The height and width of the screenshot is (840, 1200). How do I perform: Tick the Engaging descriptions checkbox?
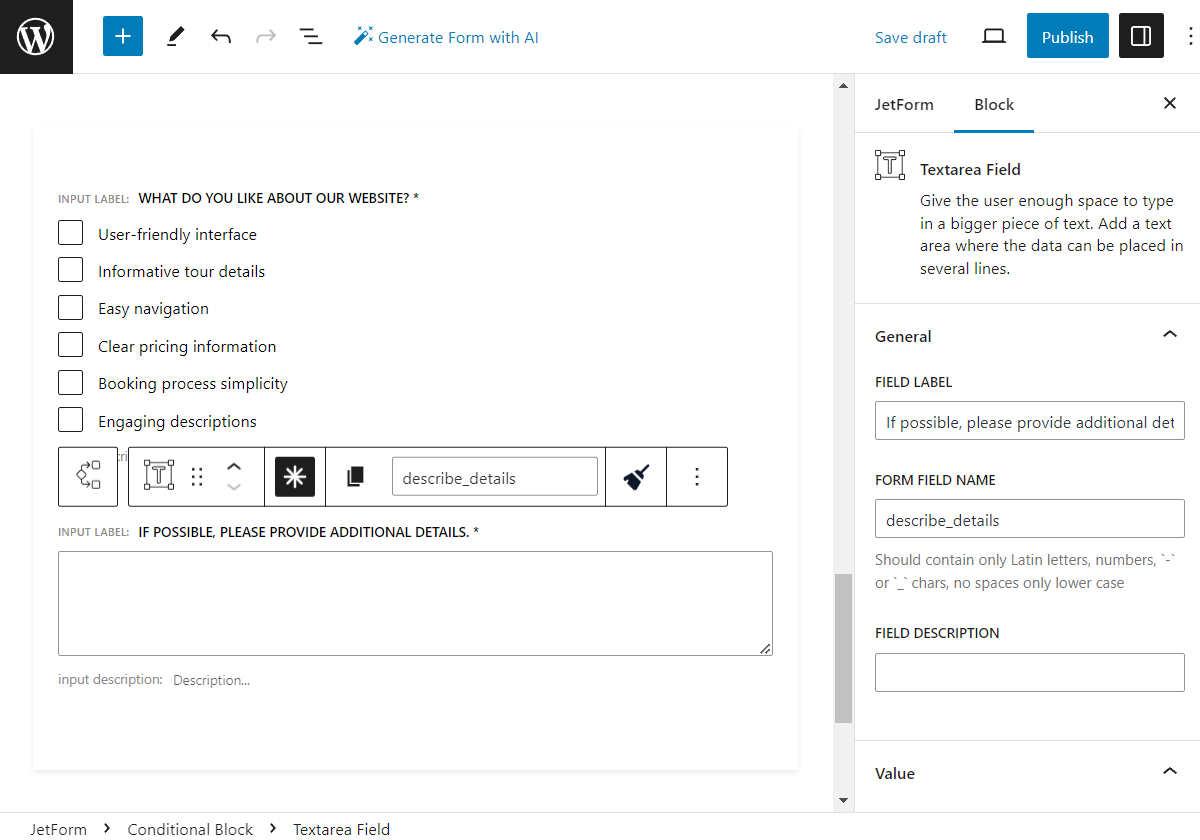coord(70,419)
